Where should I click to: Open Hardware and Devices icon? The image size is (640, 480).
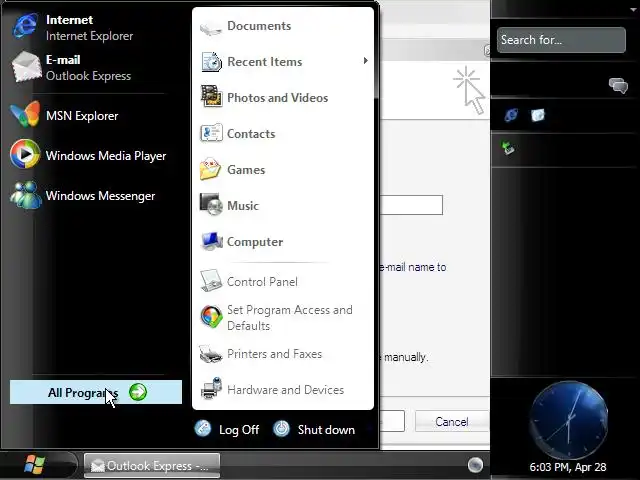(x=211, y=389)
